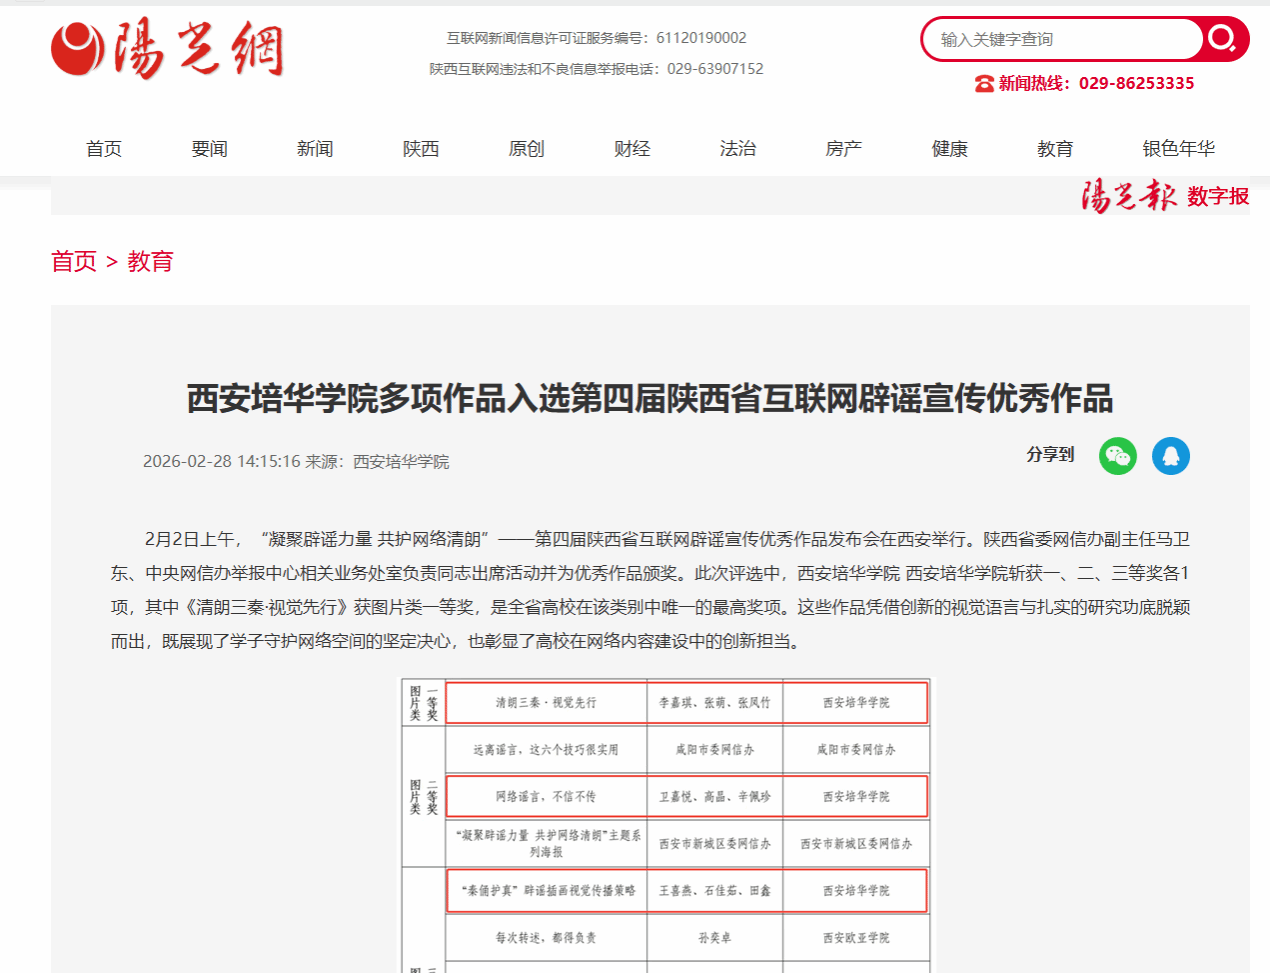Click the 教育 breadcrumb link
This screenshot has width=1270, height=973.
150,262
